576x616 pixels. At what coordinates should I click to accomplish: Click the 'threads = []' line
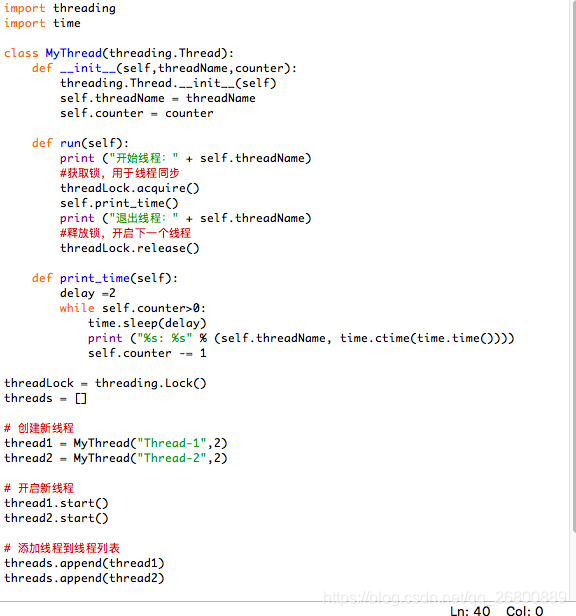click(x=45, y=398)
